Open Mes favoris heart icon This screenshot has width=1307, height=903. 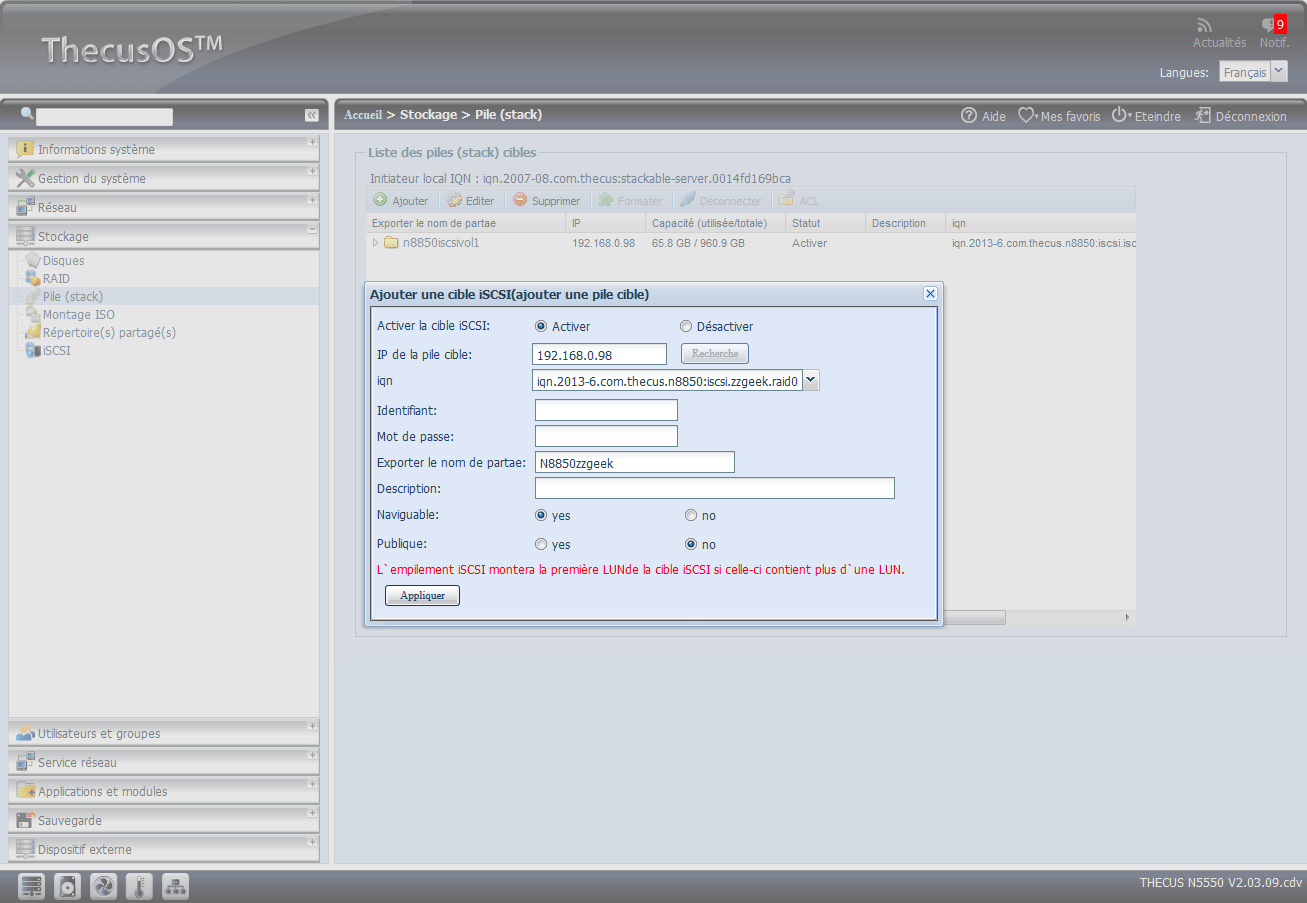[1027, 115]
